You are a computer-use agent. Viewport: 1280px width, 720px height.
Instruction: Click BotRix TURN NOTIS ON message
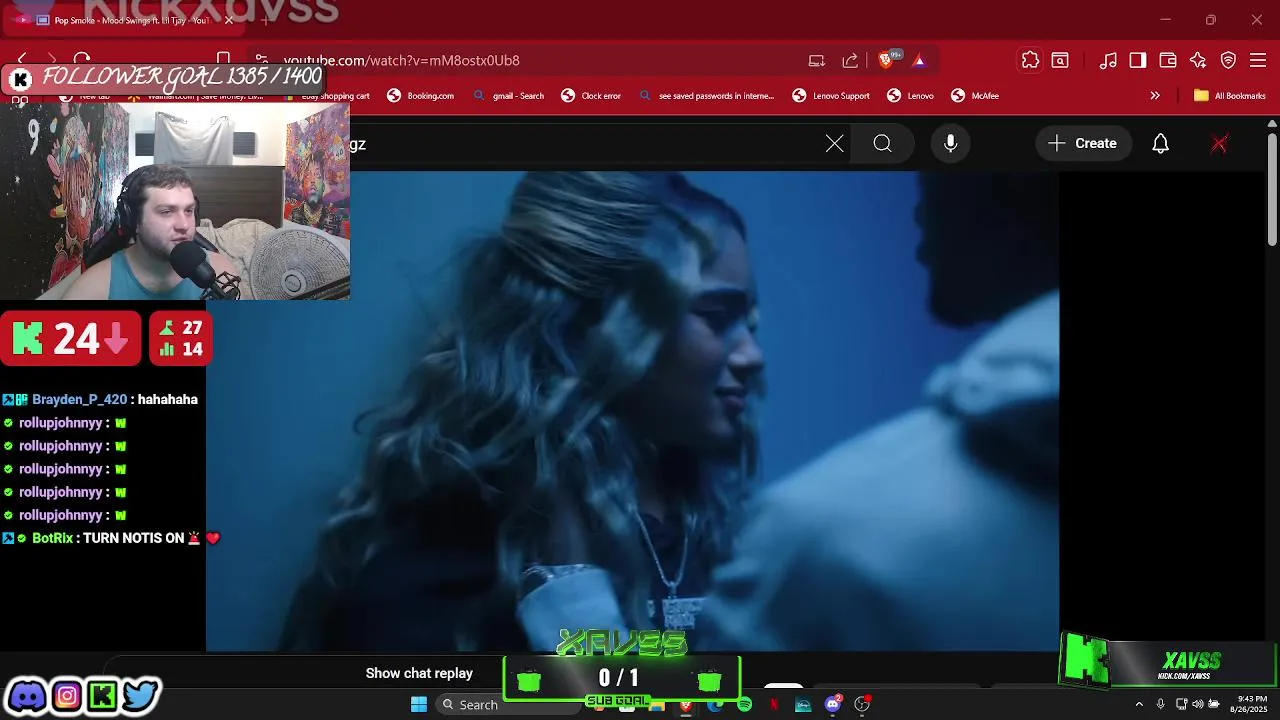110,538
